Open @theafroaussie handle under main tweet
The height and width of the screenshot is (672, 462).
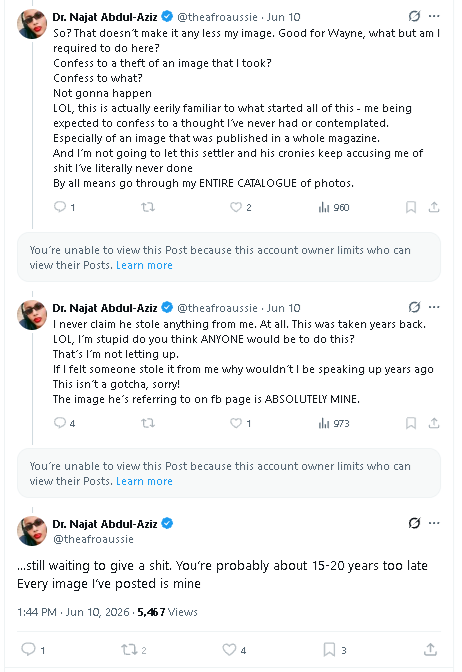(93, 539)
